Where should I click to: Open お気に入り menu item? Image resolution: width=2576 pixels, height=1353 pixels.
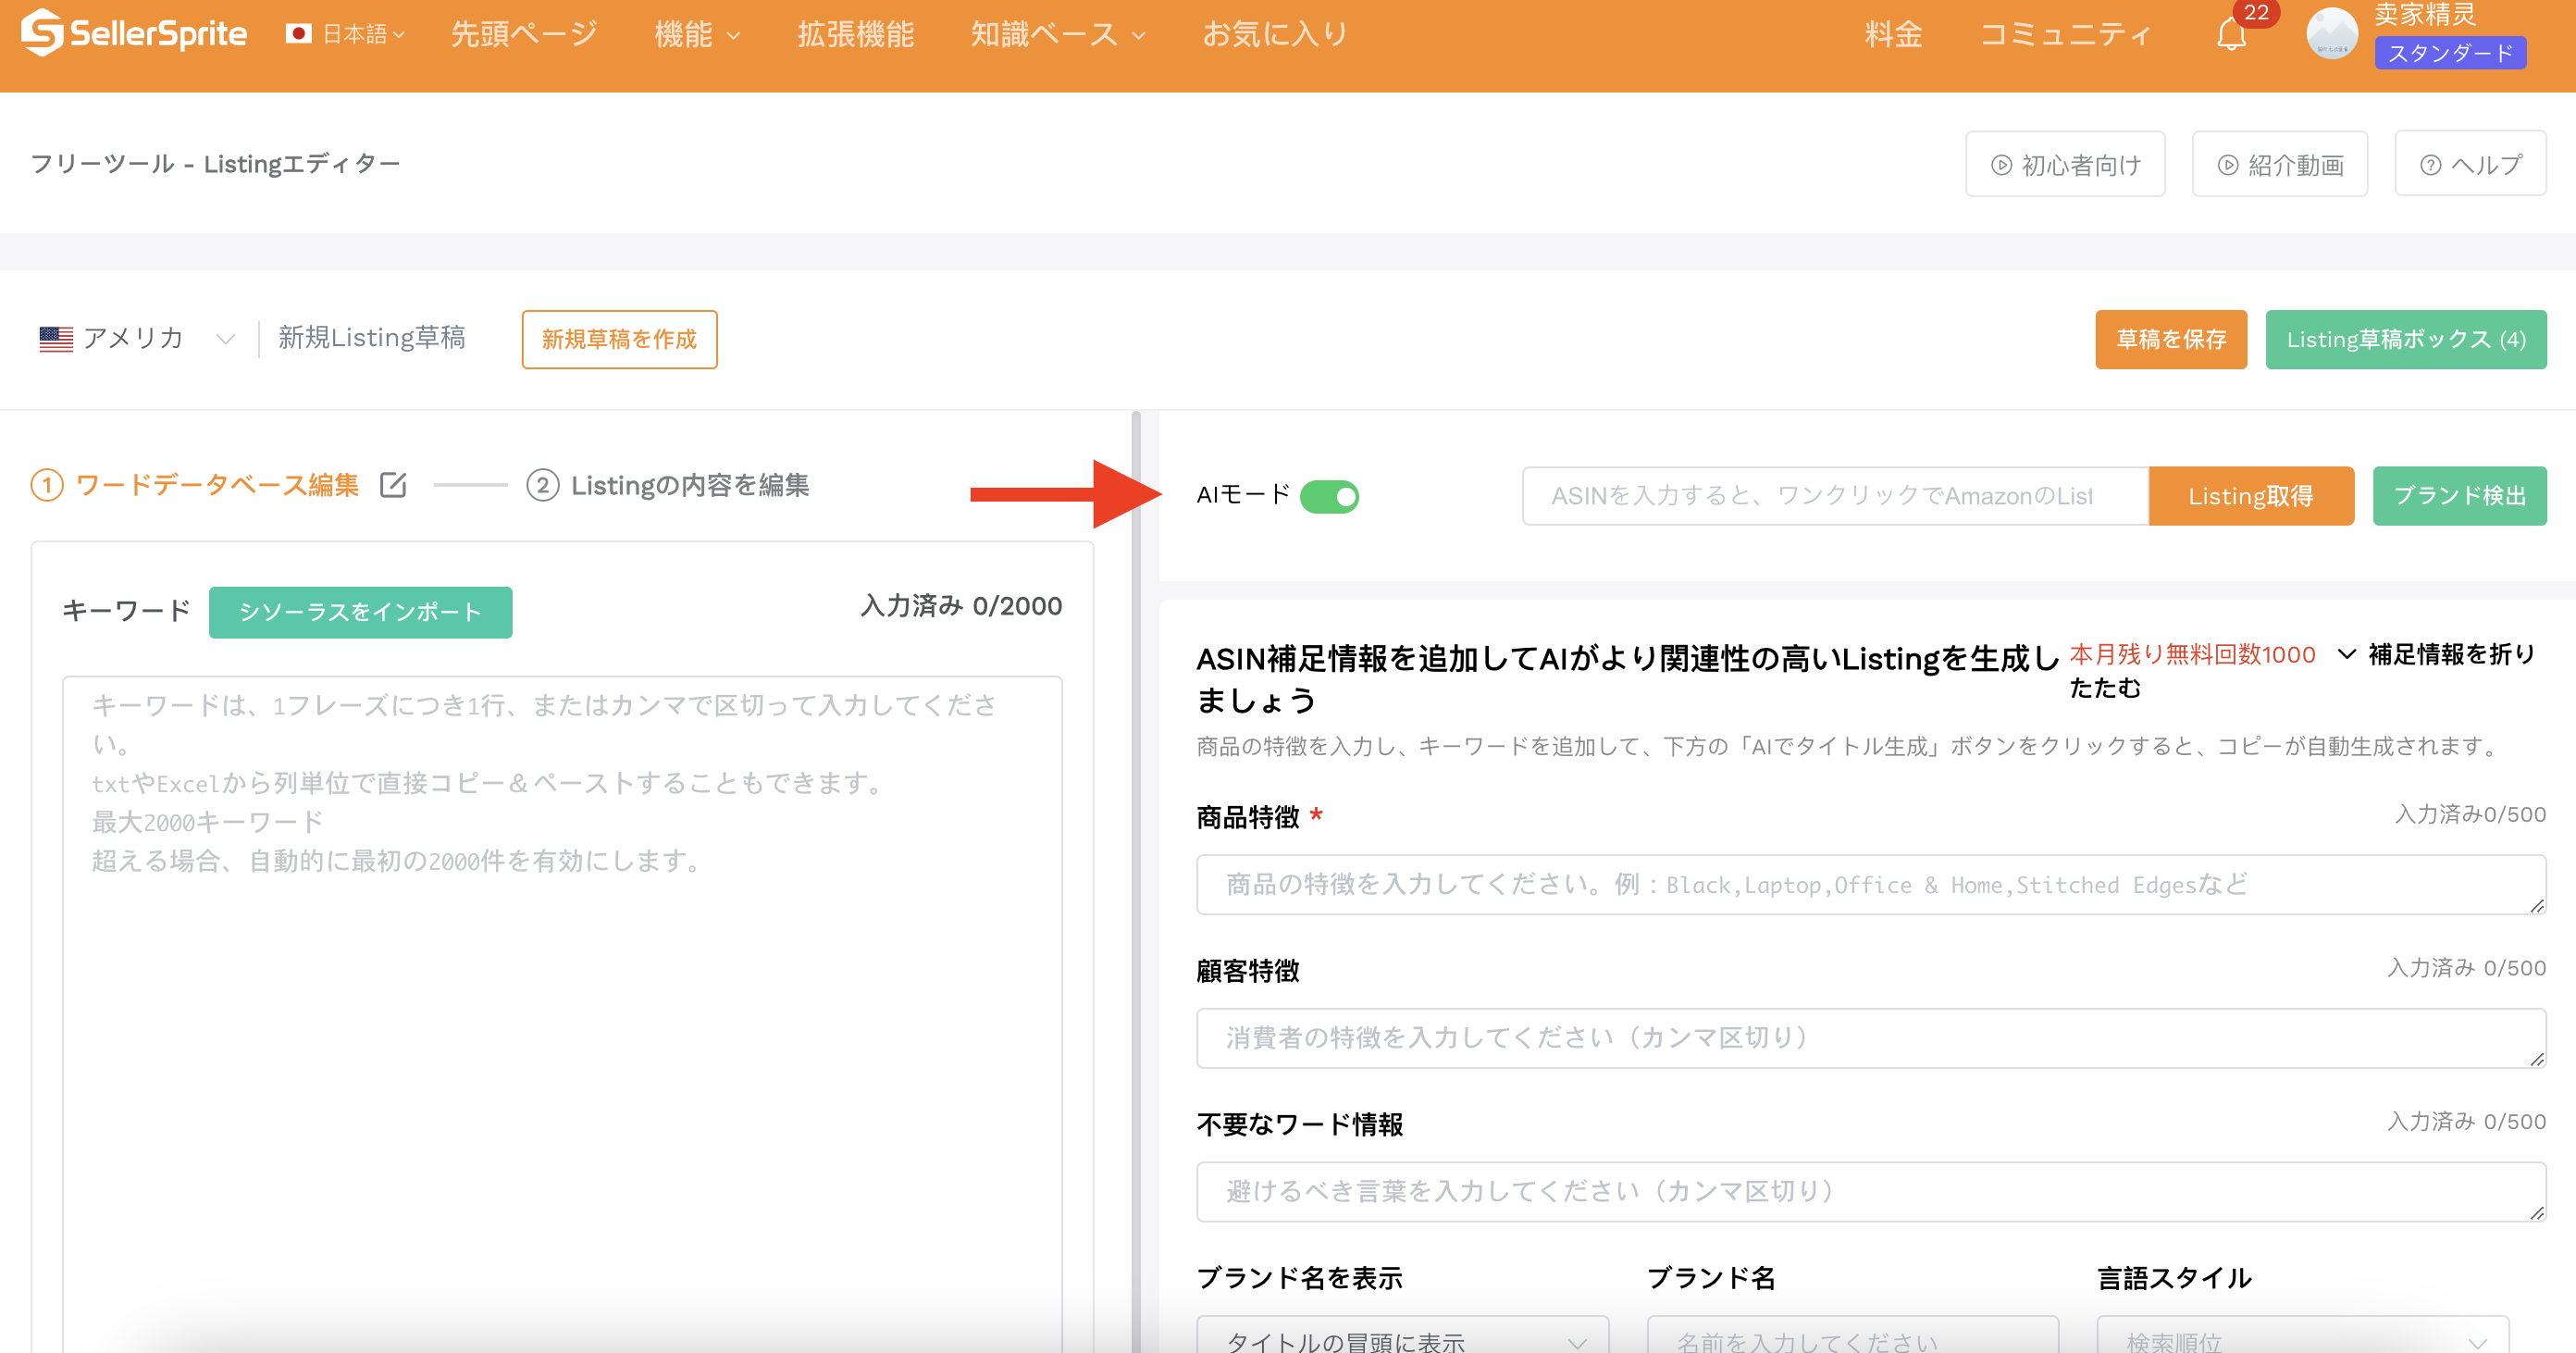1275,34
